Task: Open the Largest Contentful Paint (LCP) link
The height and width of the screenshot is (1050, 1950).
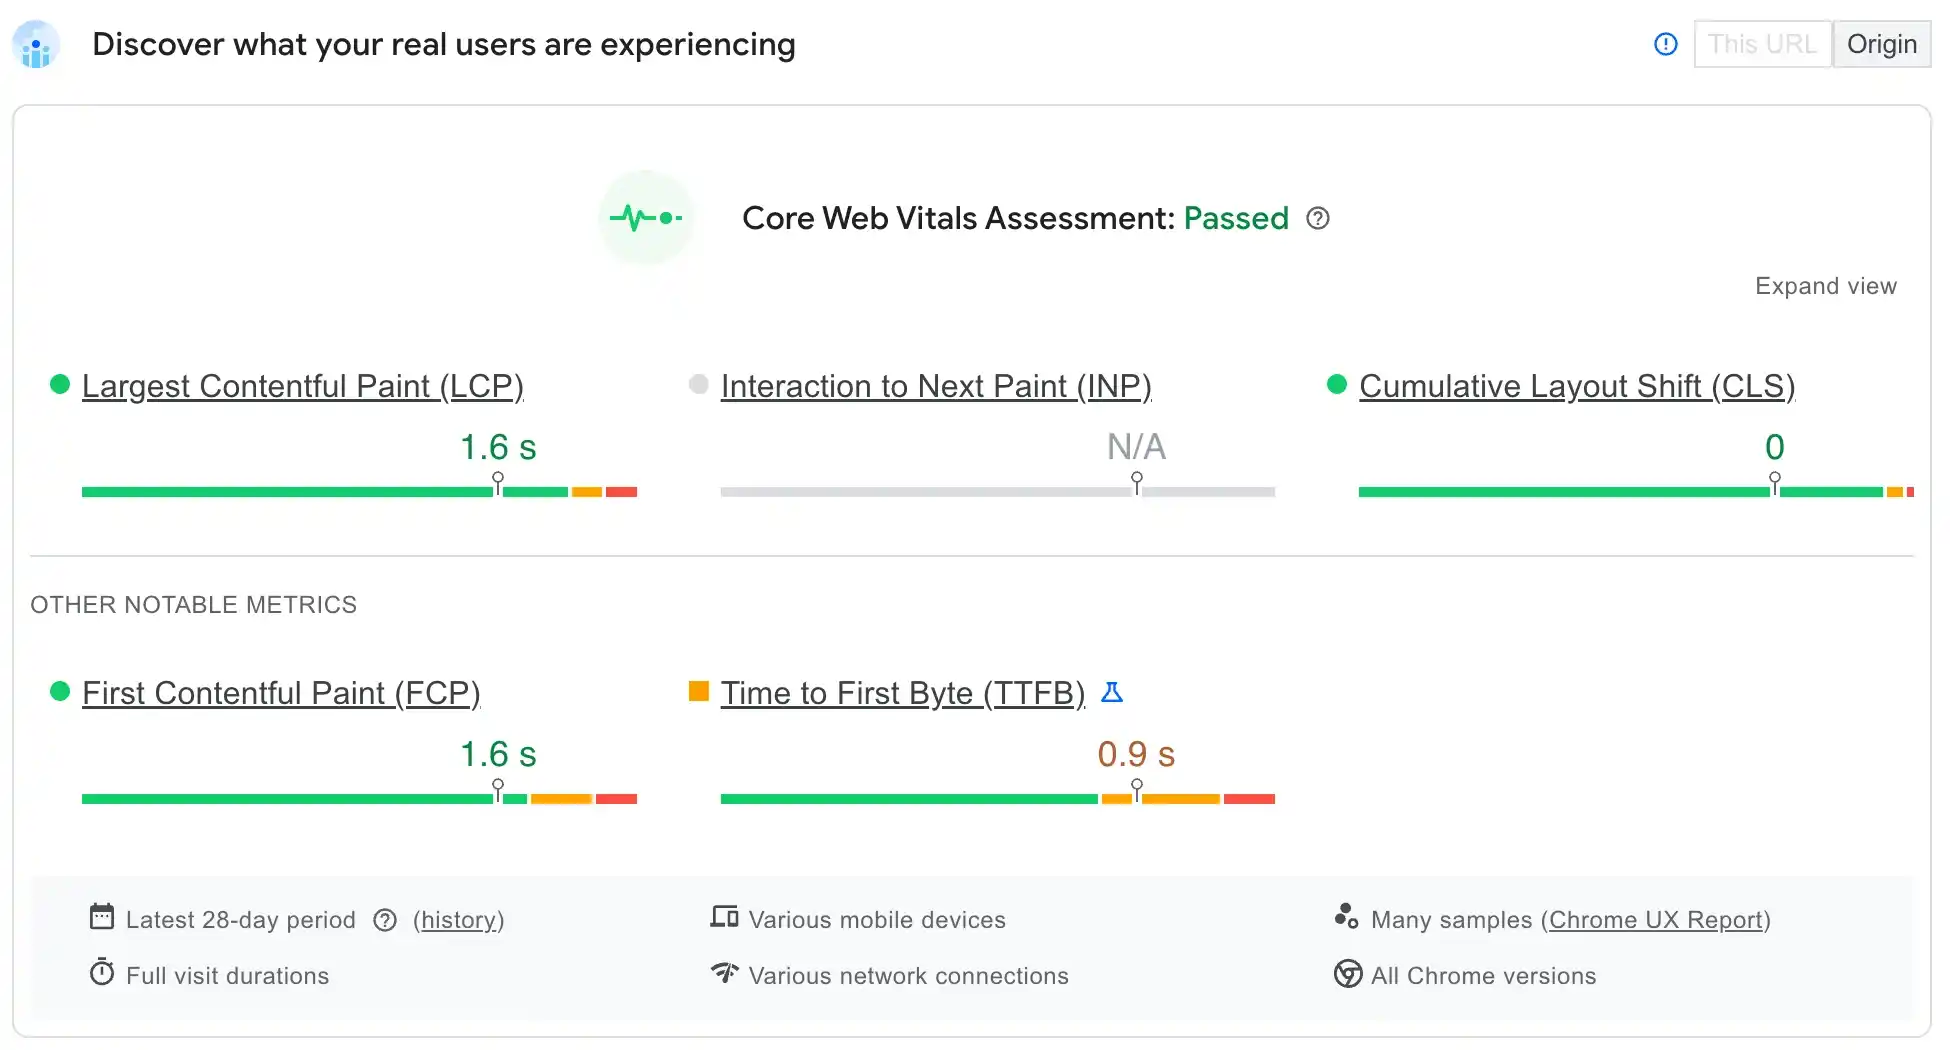Action: click(302, 386)
